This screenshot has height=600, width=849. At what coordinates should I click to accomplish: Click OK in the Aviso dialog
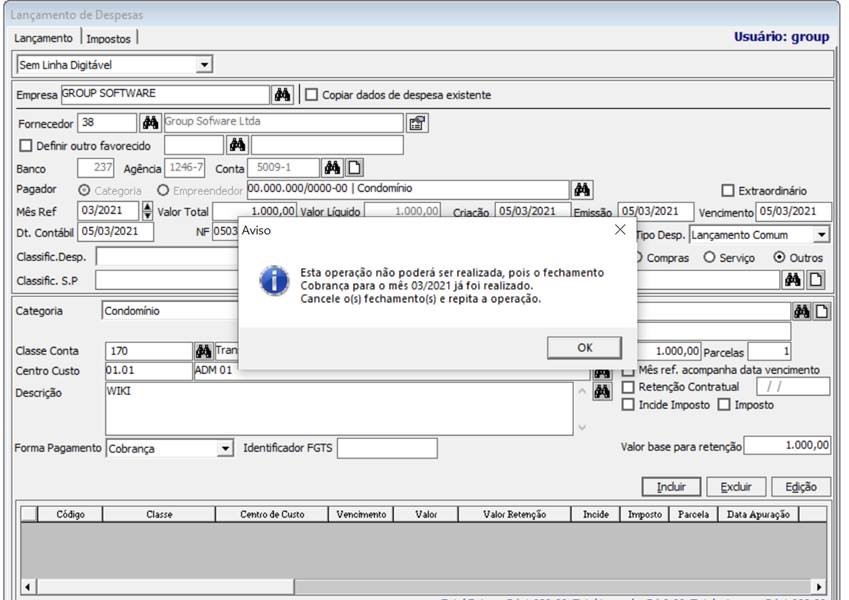click(584, 348)
